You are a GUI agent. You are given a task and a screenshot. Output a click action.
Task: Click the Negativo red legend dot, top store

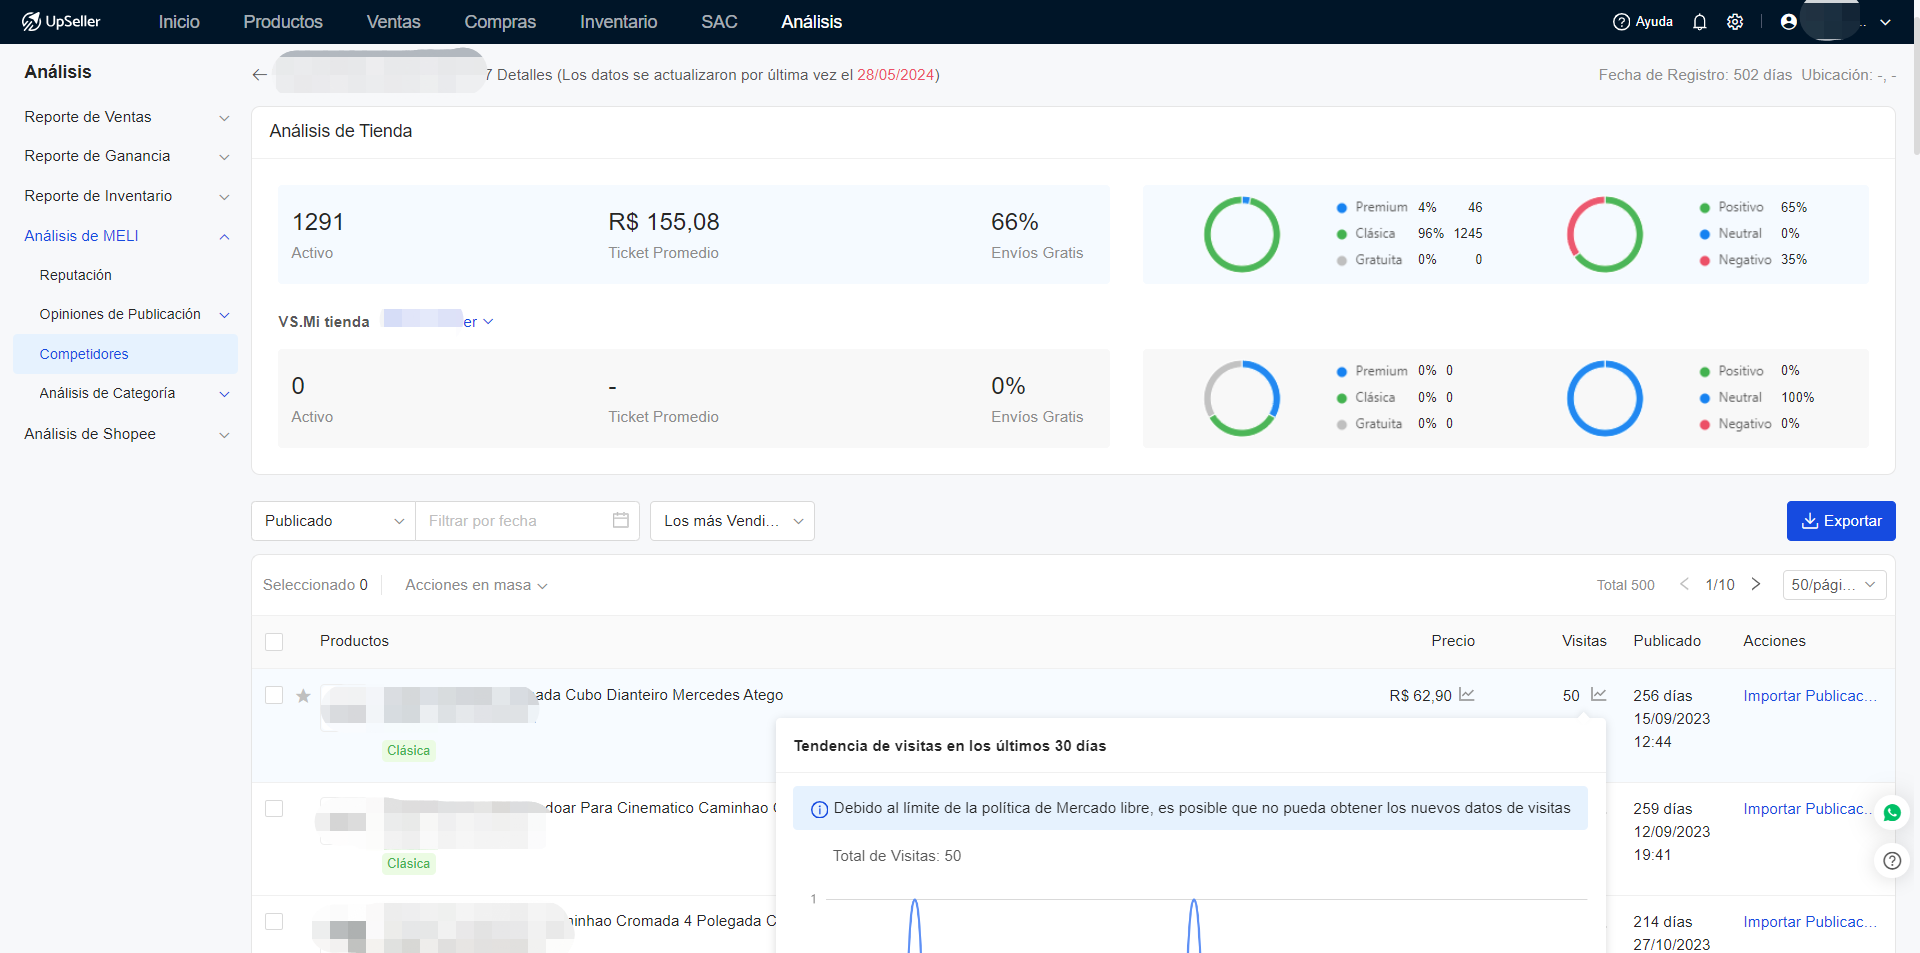(1705, 261)
